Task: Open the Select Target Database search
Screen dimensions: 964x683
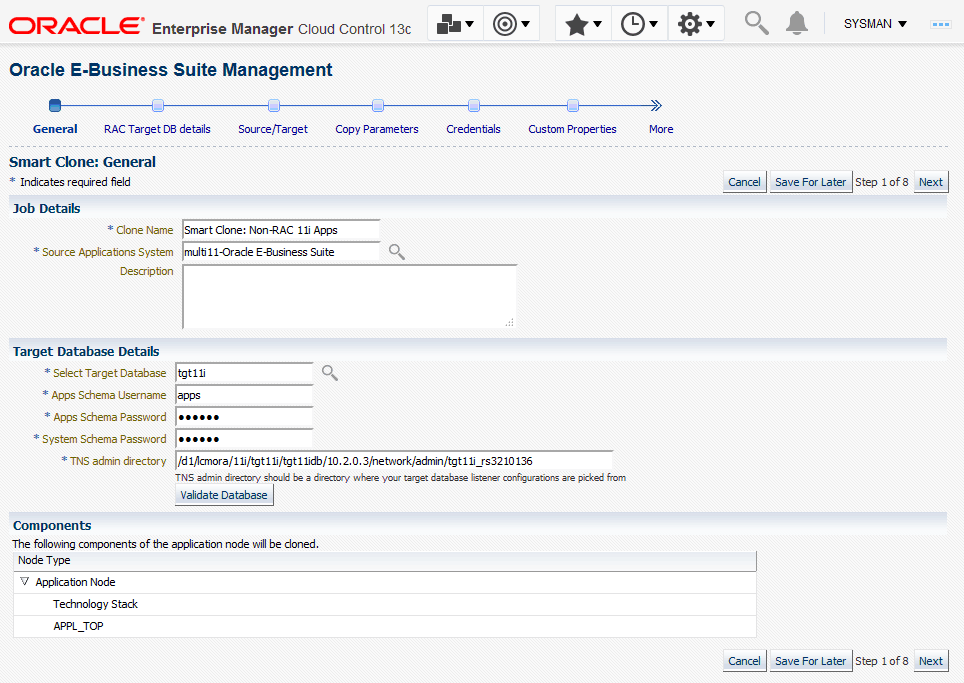Action: pyautogui.click(x=330, y=373)
